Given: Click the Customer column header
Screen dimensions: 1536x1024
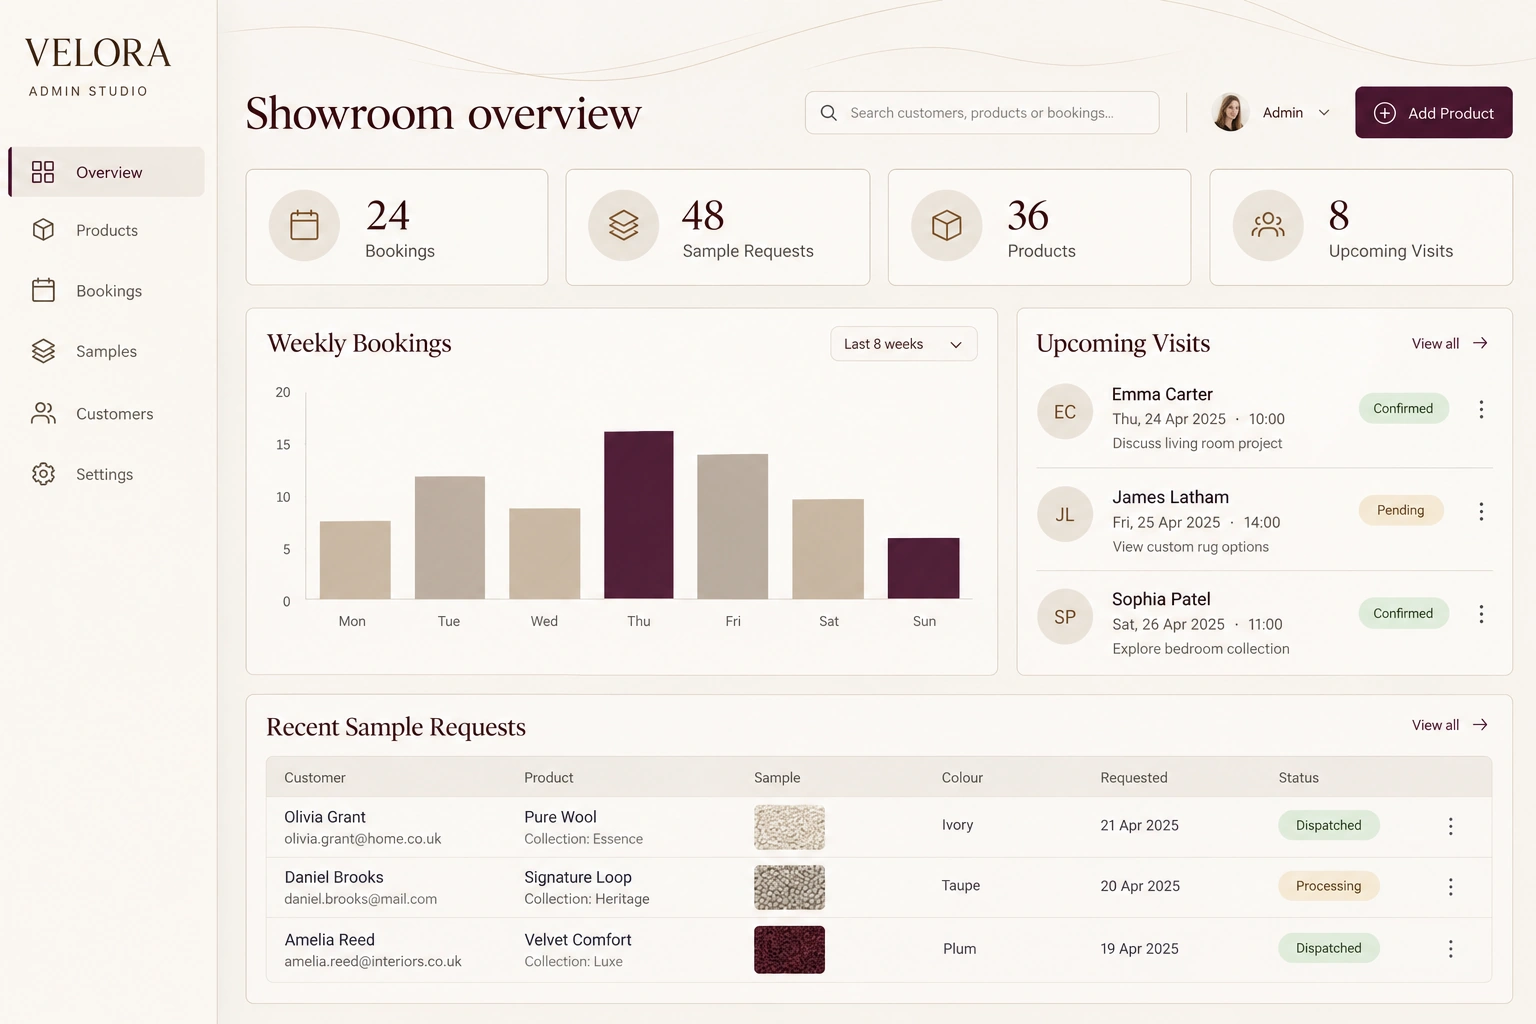Looking at the screenshot, I should [x=315, y=778].
